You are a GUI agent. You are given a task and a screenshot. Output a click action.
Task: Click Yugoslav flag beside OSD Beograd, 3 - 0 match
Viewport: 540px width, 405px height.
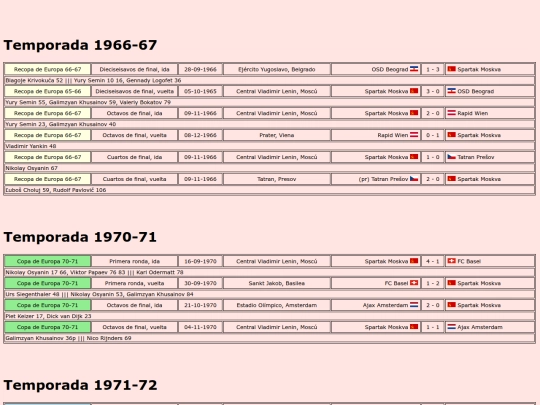tap(451, 91)
